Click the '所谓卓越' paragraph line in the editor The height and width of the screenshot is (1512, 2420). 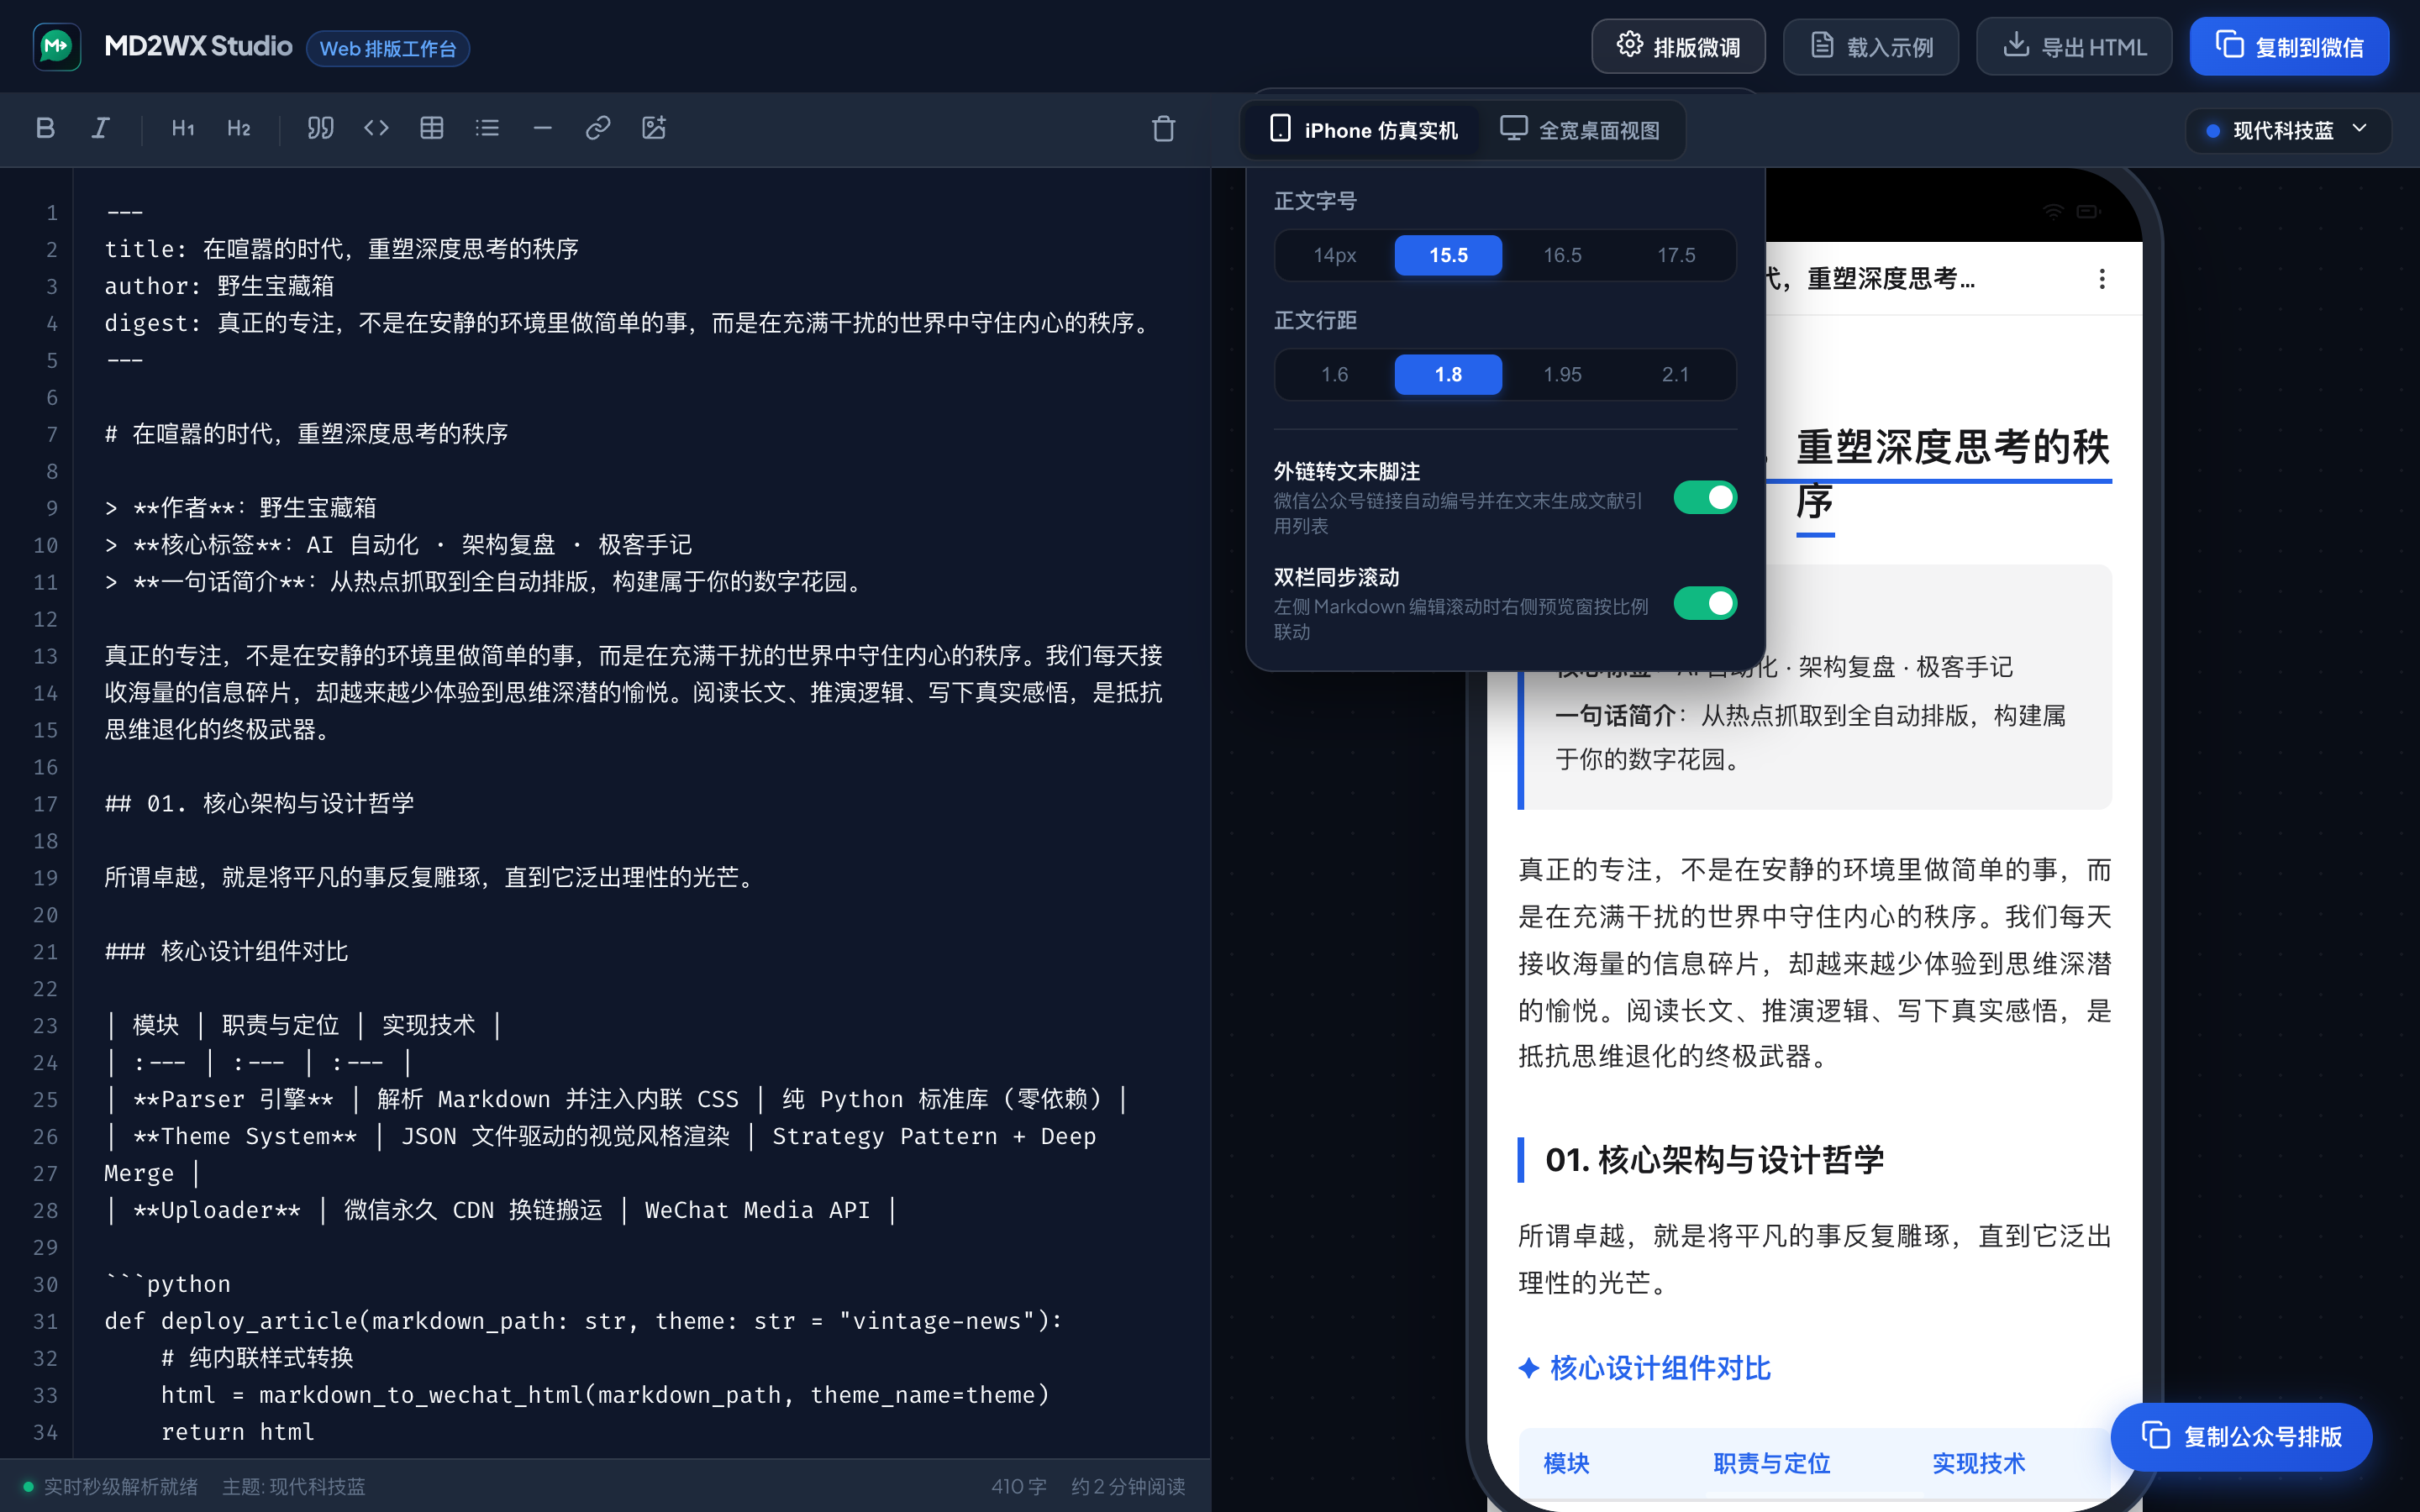tap(433, 877)
